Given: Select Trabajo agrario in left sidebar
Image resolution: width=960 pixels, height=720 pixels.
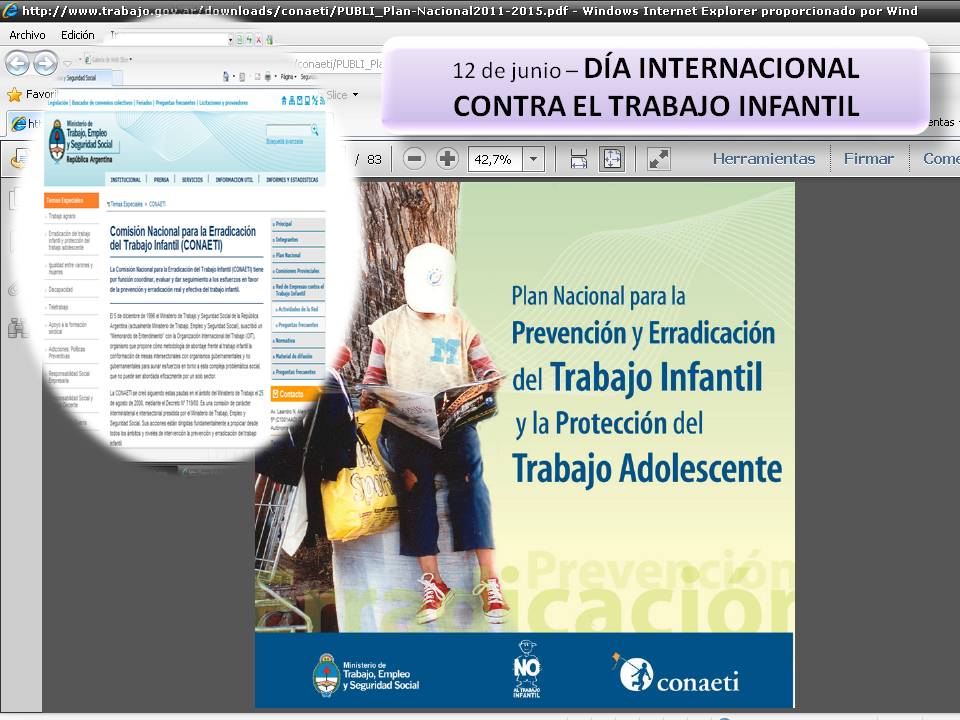Looking at the screenshot, I should 62,216.
